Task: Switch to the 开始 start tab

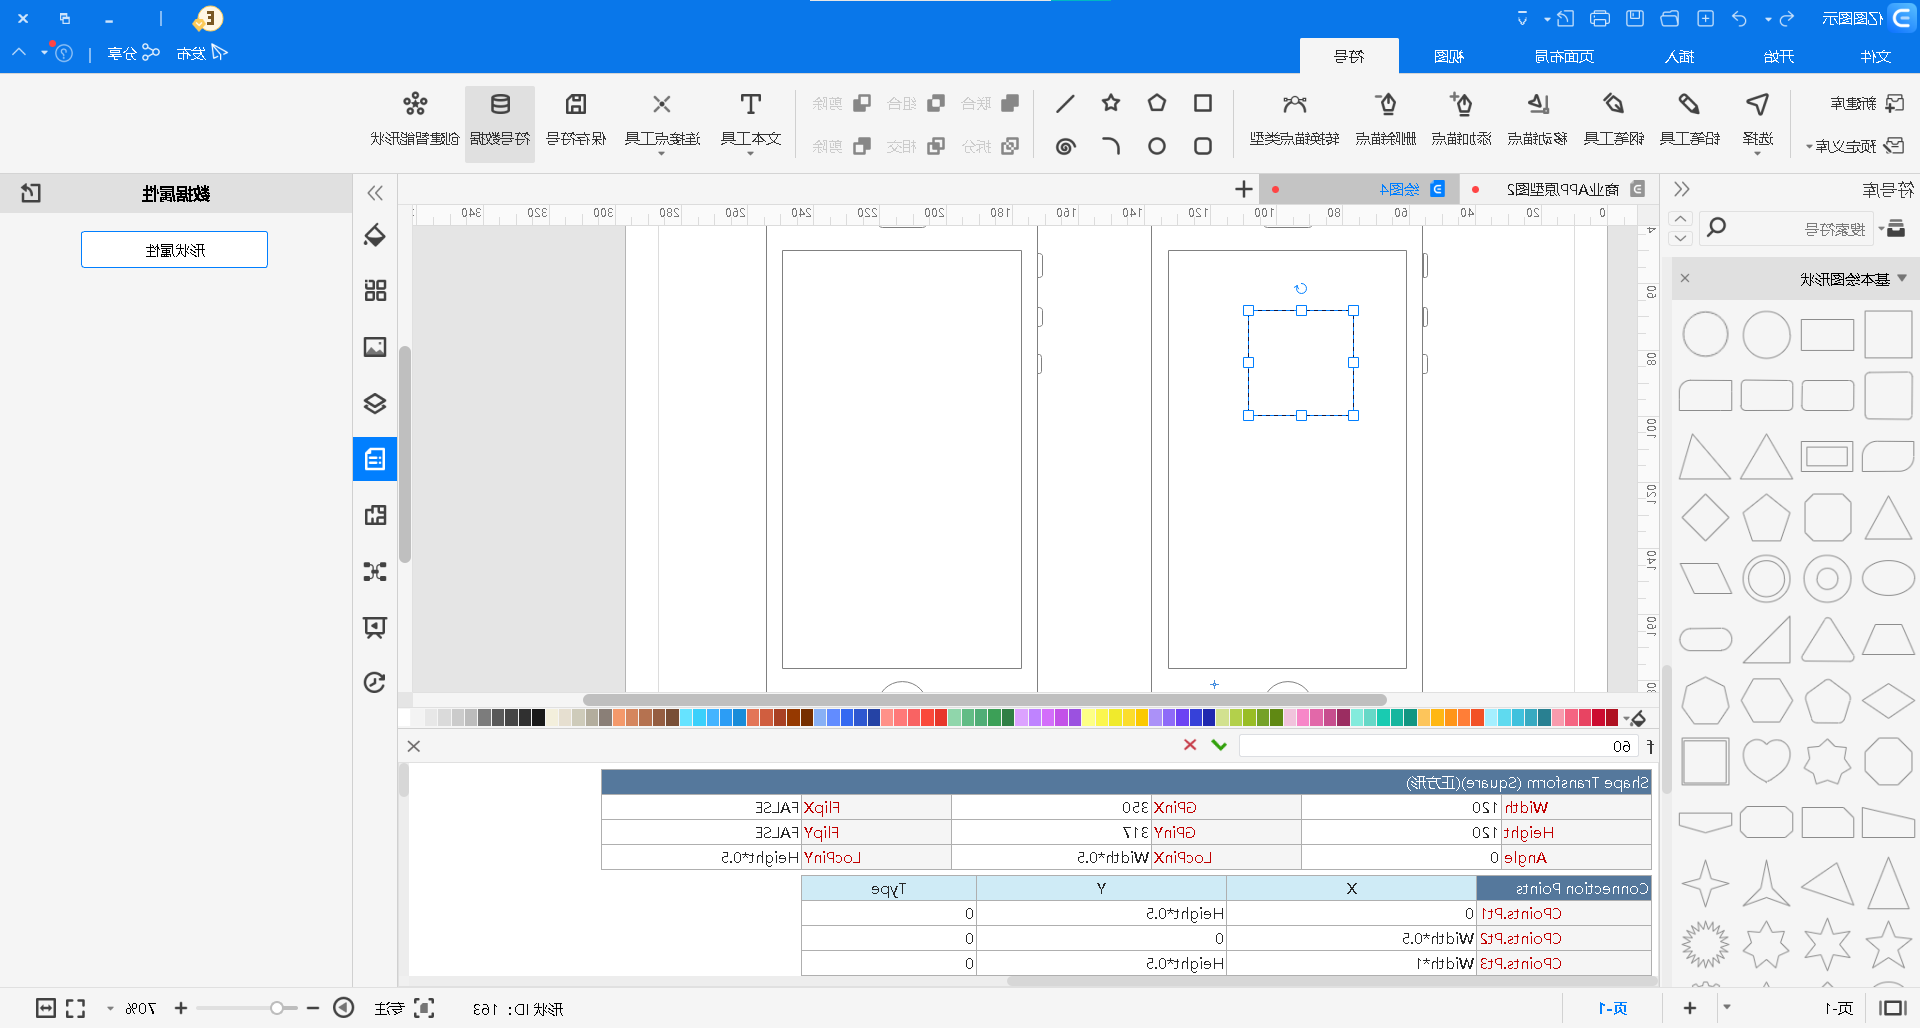Action: (x=1778, y=56)
